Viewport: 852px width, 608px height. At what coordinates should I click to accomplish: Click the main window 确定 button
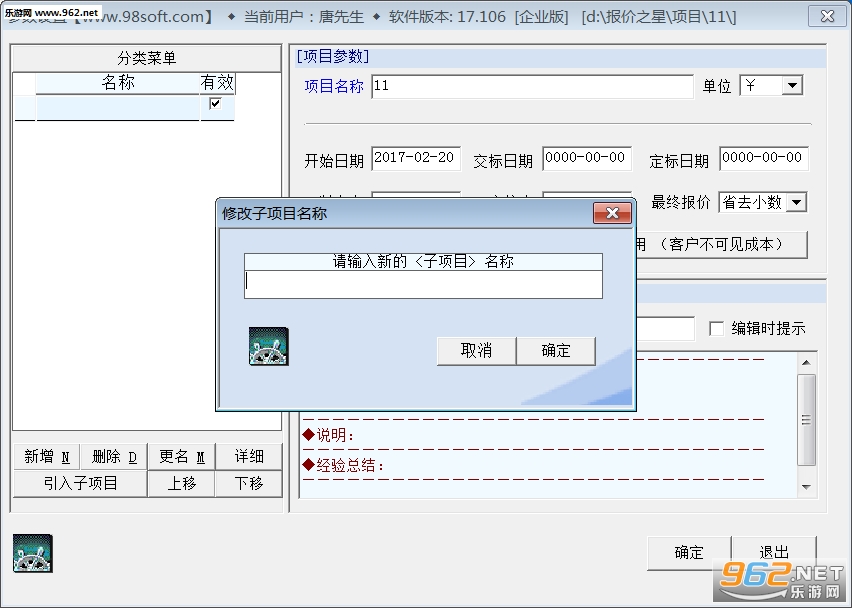[689, 553]
